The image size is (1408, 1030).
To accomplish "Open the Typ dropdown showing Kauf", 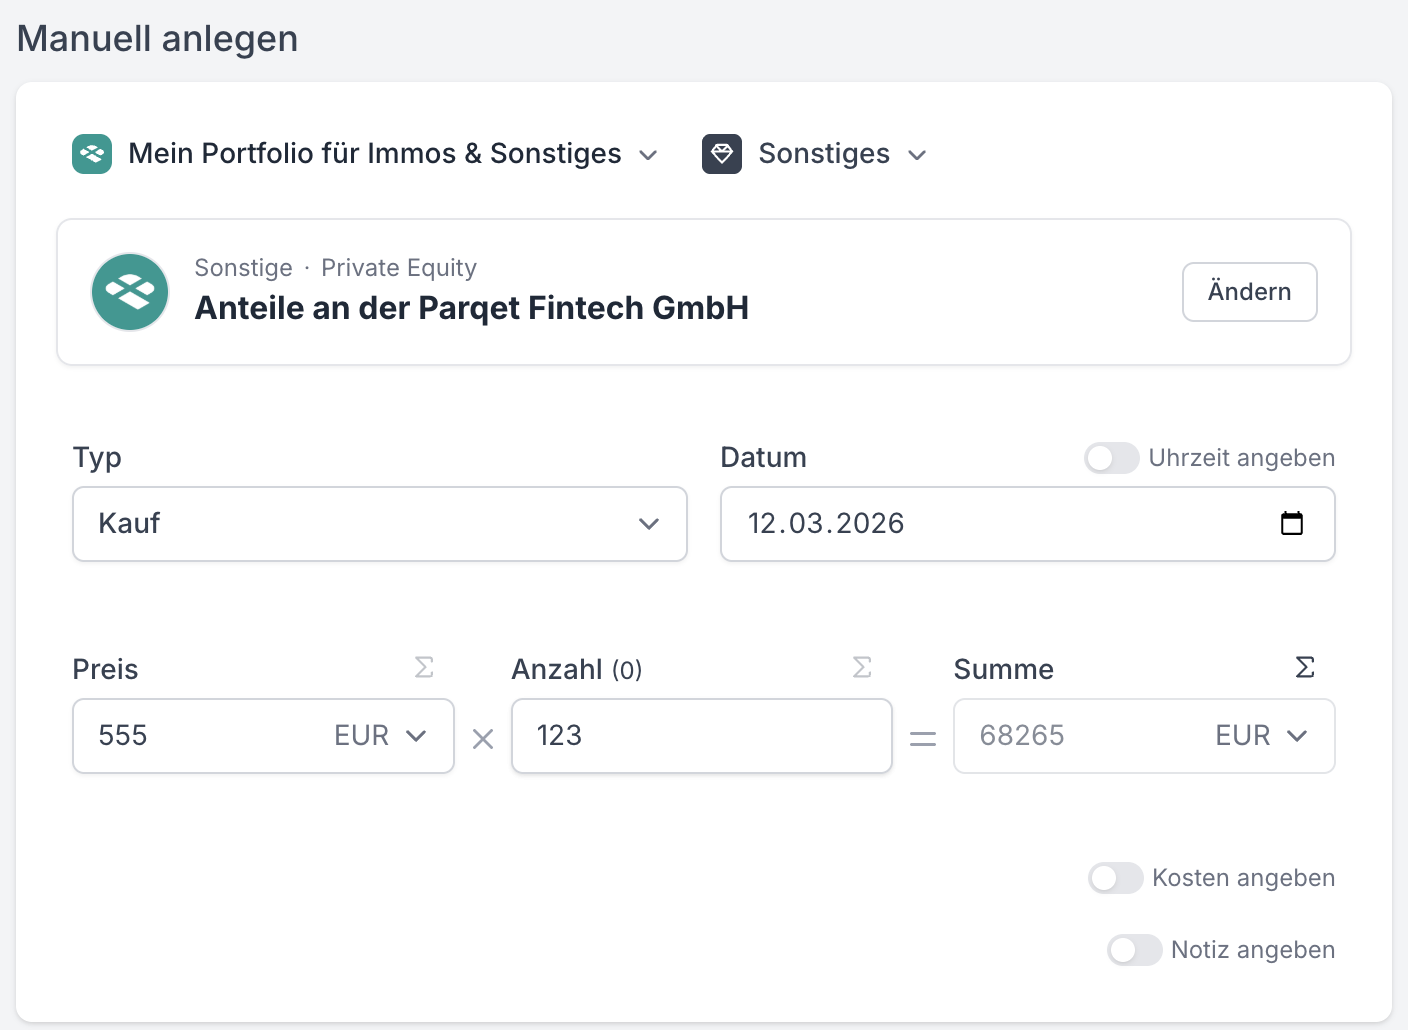I will tap(380, 524).
